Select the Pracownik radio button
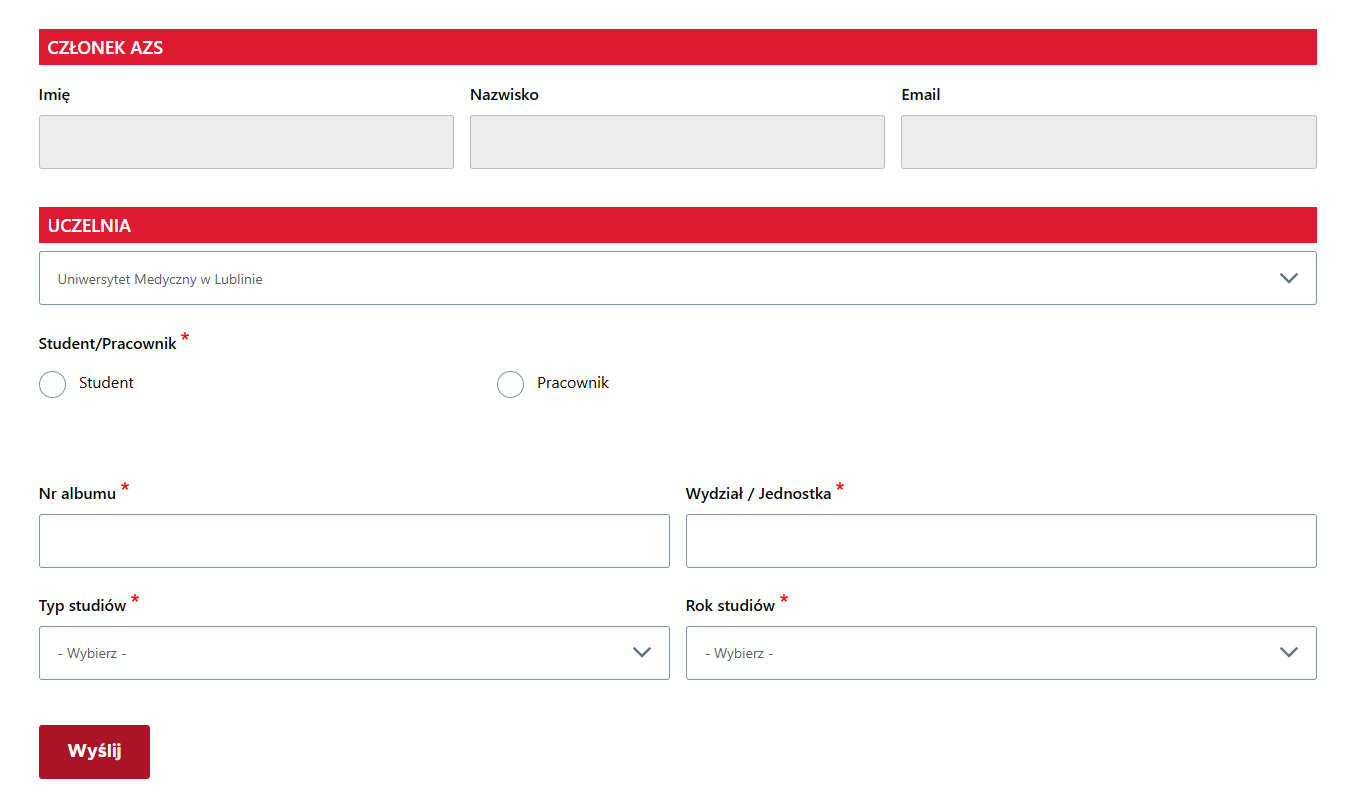Screen dimensions: 1361x807 pos(510,384)
